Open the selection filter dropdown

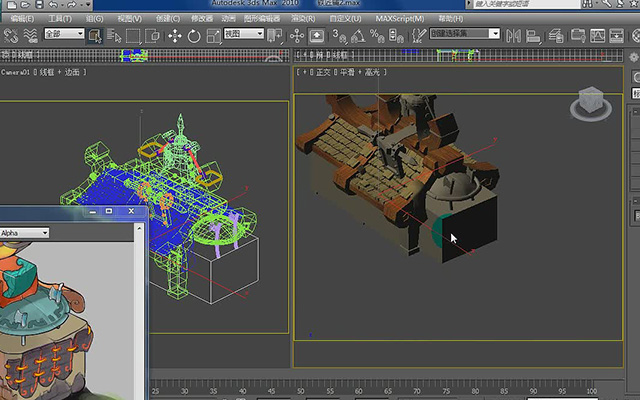64,33
